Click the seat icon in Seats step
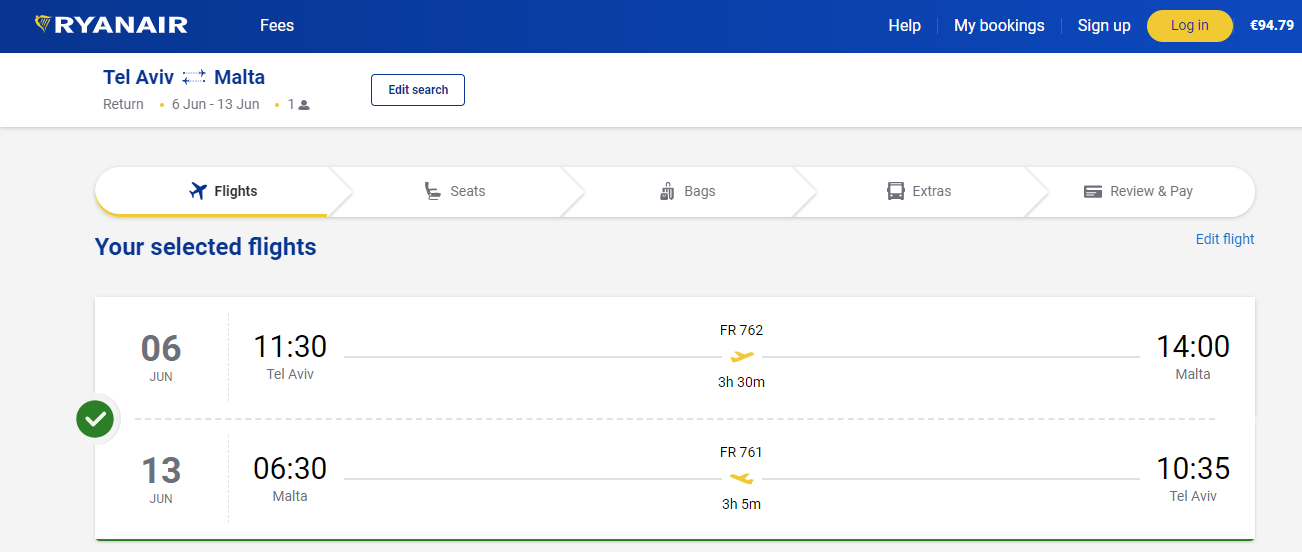Viewport: 1302px width, 552px height. click(433, 191)
